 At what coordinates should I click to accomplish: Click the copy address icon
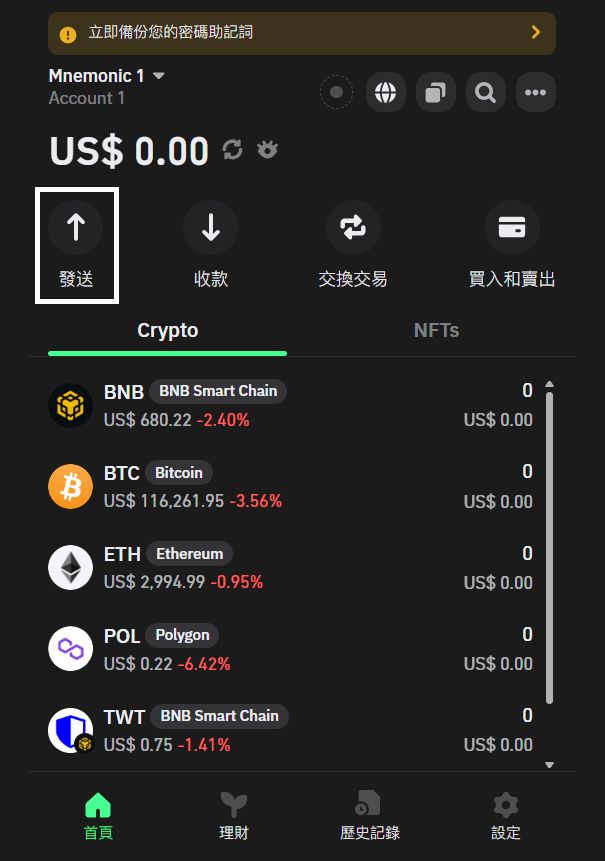(x=435, y=92)
